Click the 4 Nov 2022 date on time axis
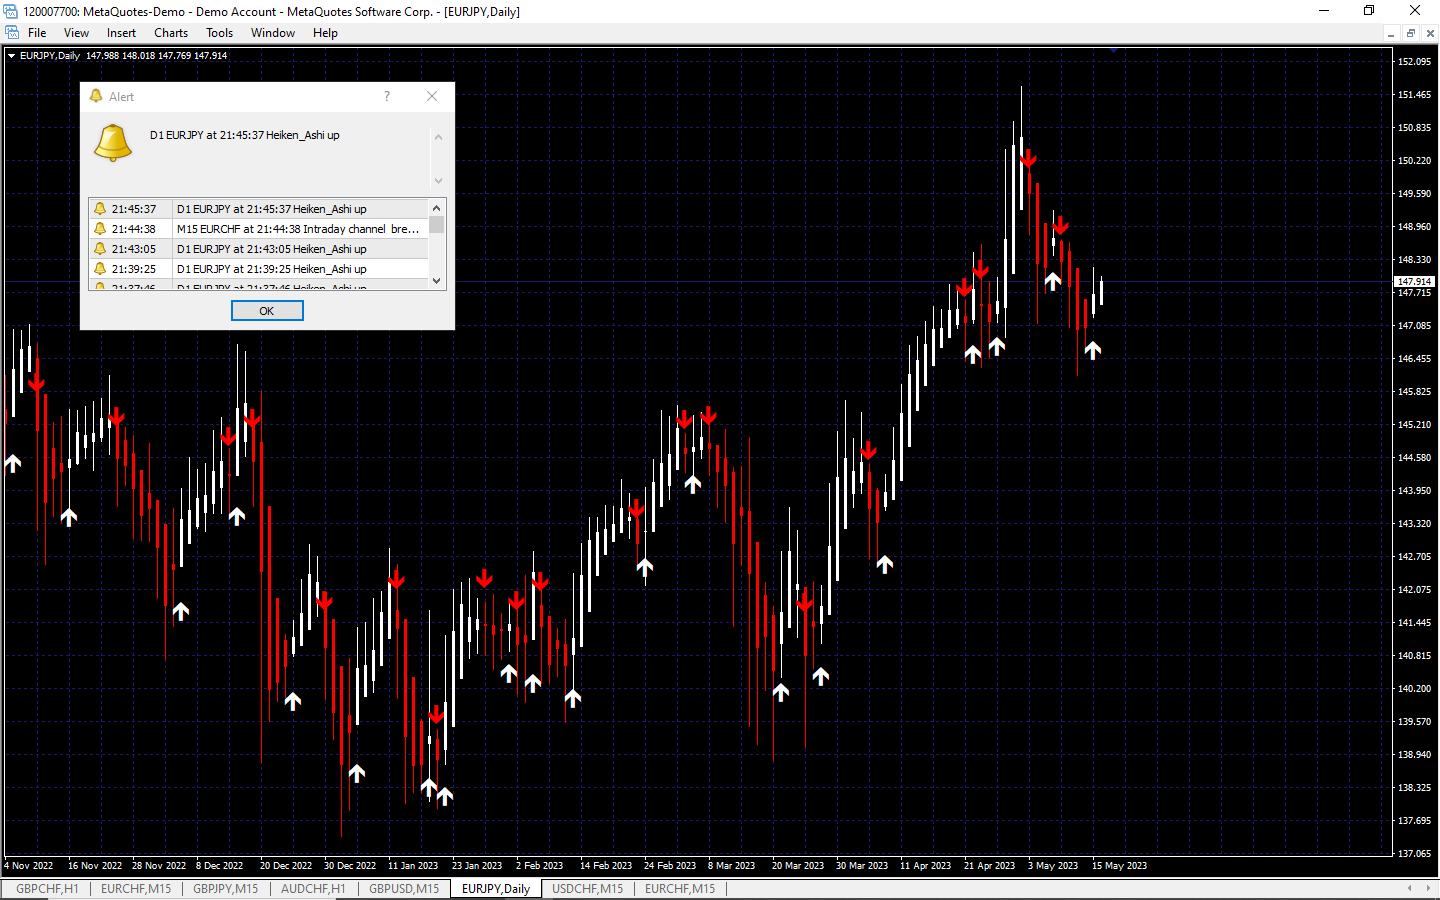The image size is (1440, 900). click(x=29, y=866)
